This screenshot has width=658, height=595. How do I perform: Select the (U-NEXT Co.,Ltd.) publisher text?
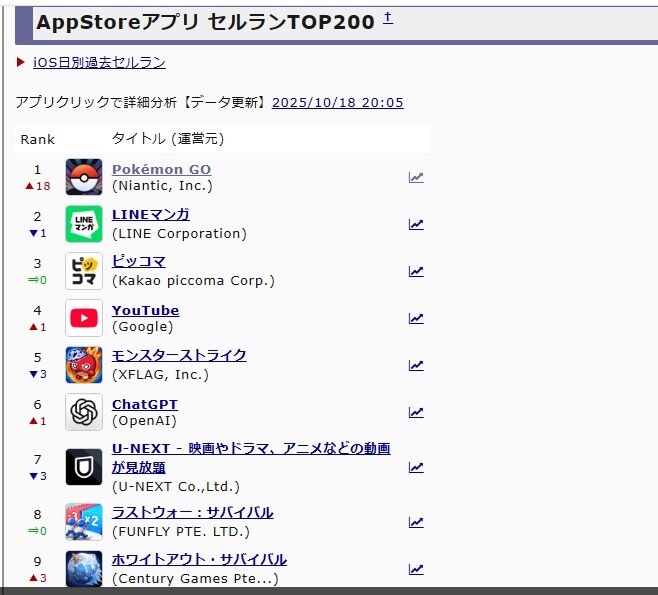[176, 487]
